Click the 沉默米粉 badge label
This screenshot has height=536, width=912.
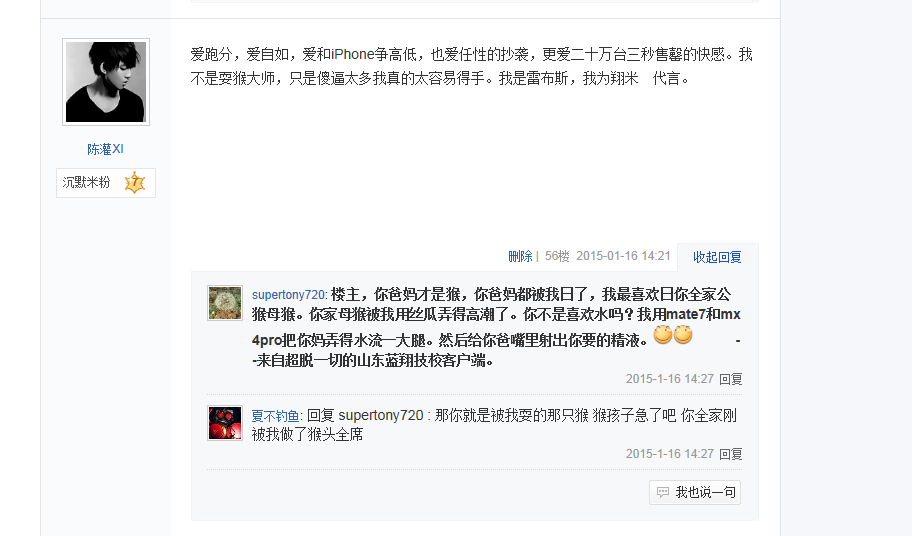86,183
